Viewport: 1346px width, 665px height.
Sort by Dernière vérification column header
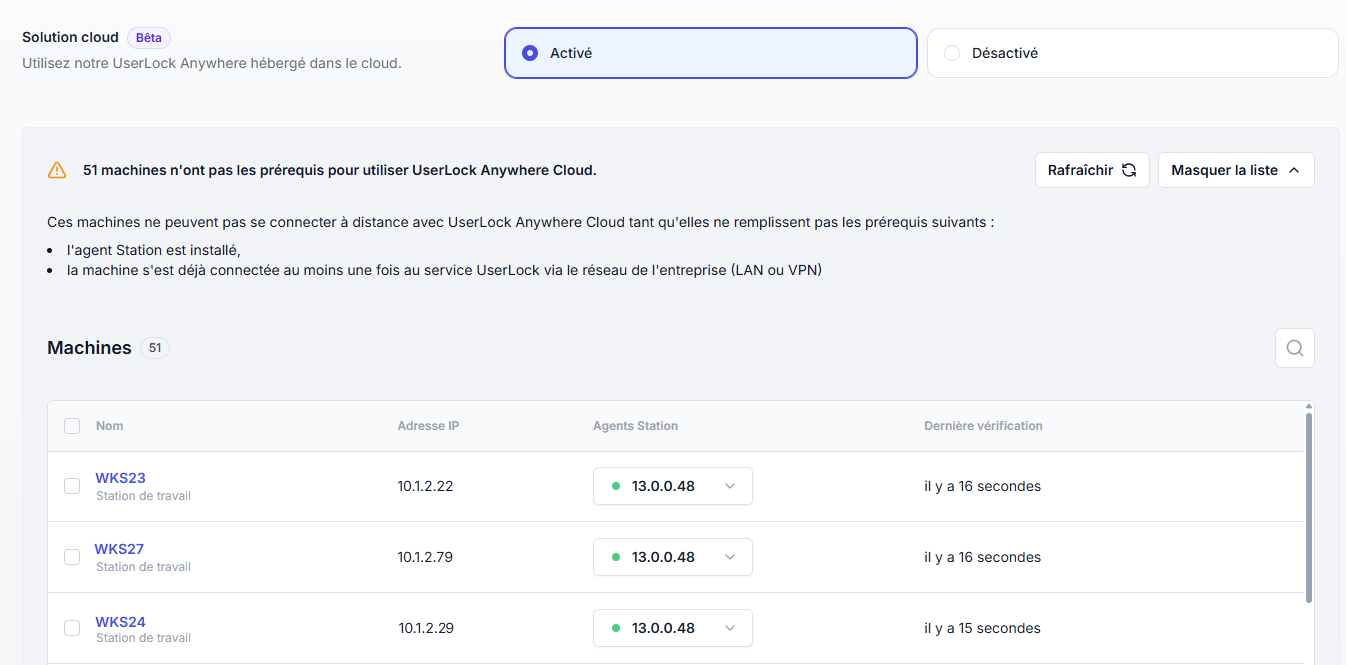[x=983, y=426]
